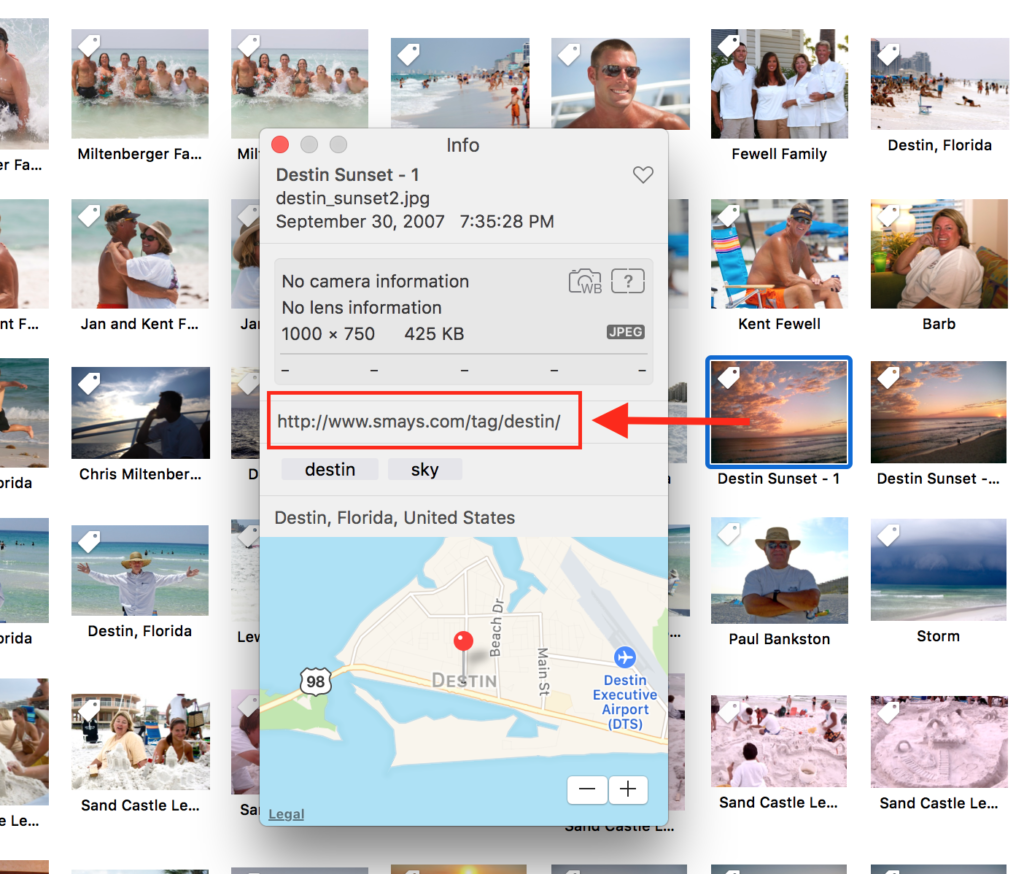
Task: Click keyword tag badge on Fewell Family photo
Action: click(729, 46)
